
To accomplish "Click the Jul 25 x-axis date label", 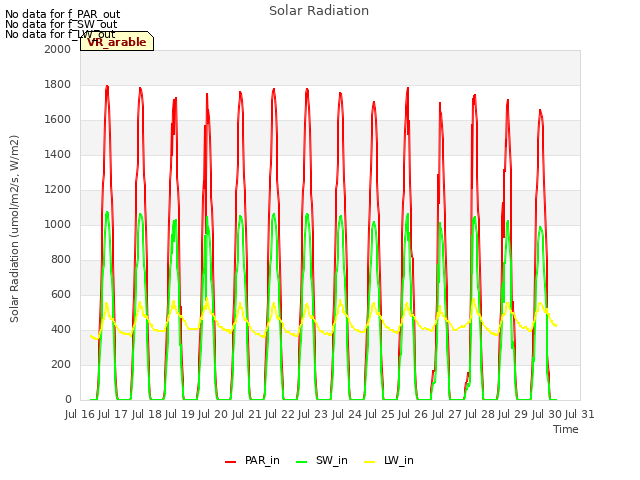I will point(380,414).
